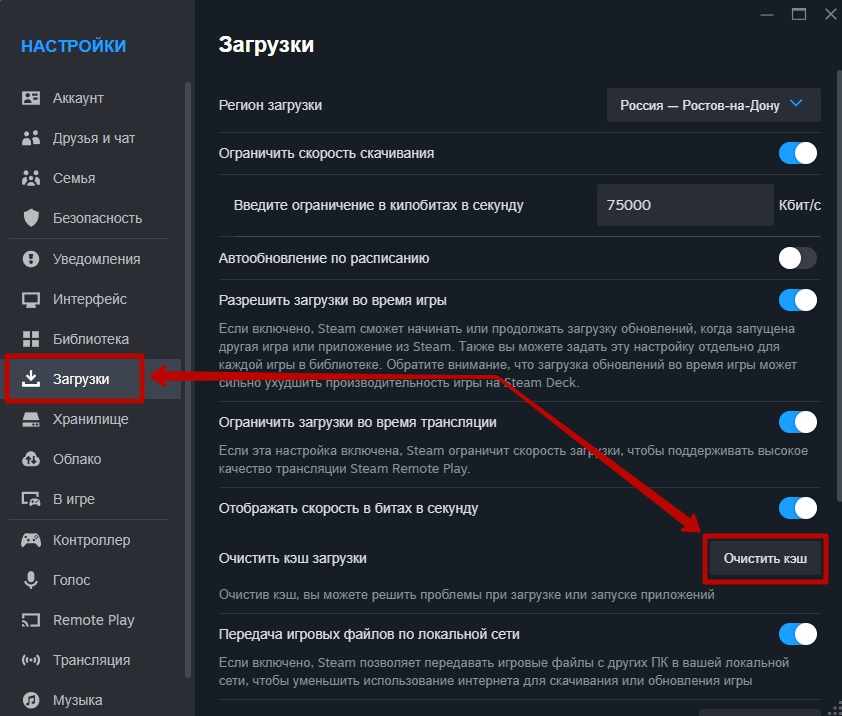Click the download region chevron arrow
Screen dimensions: 842x716
[x=796, y=104]
